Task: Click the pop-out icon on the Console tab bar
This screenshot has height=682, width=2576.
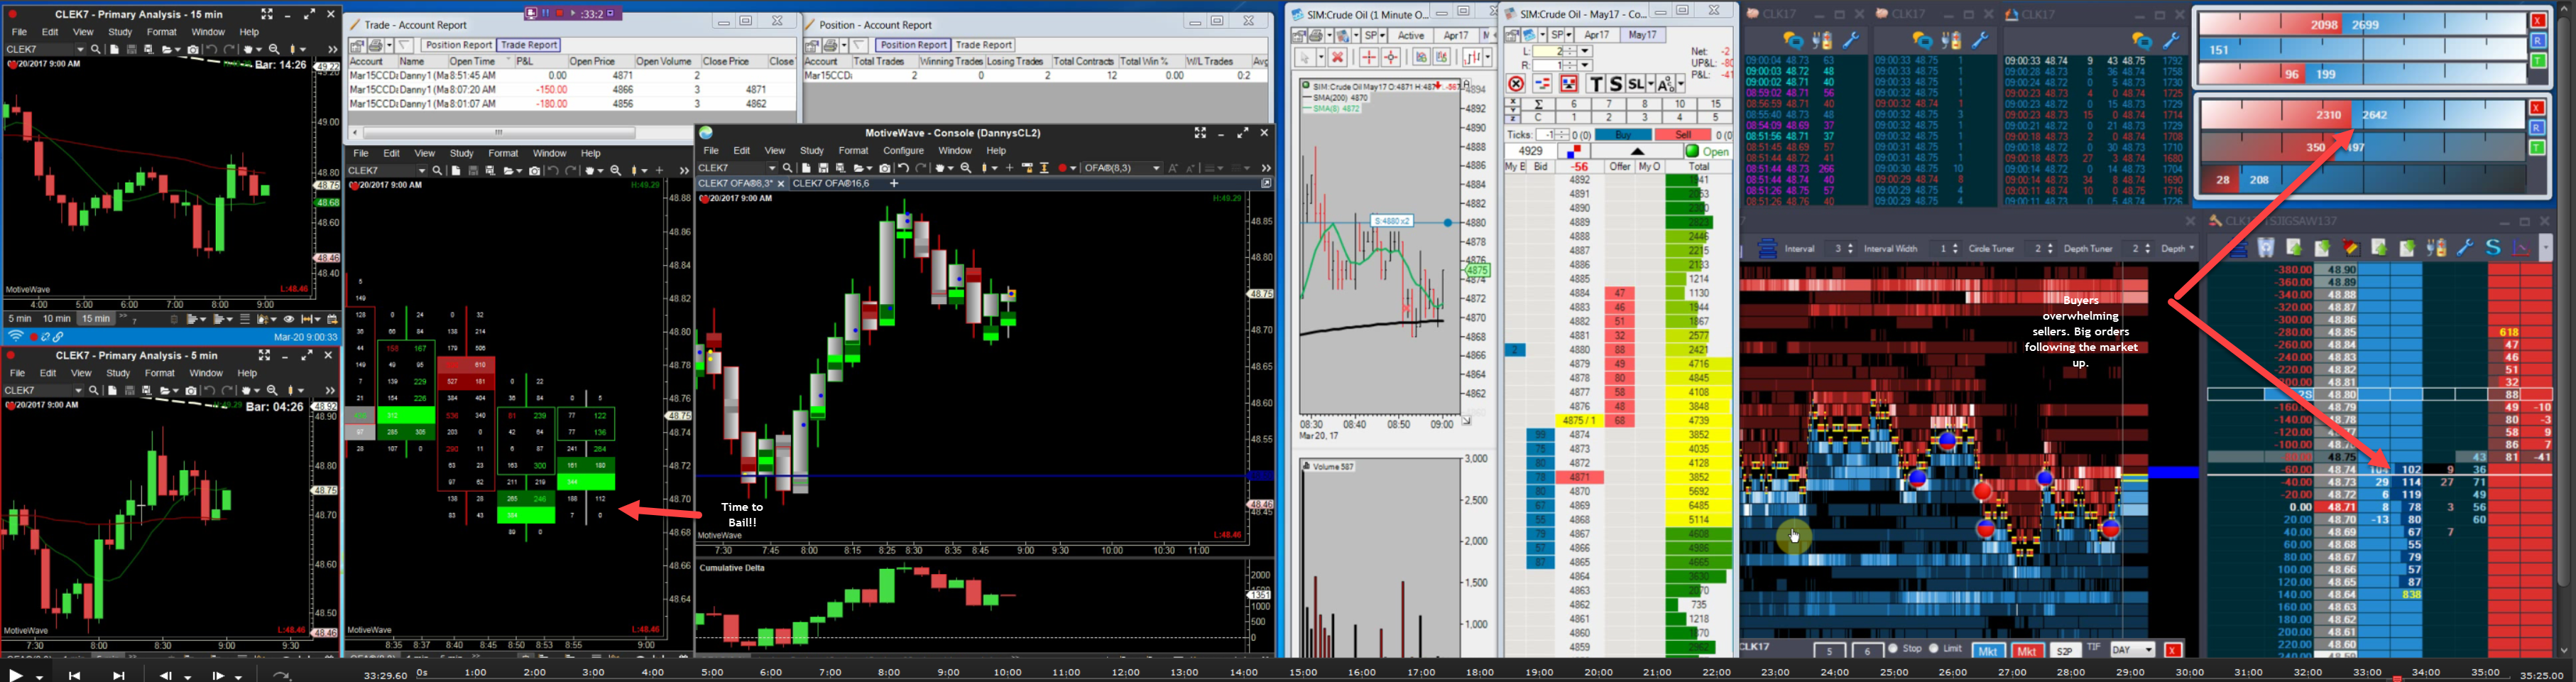Action: coord(1266,184)
